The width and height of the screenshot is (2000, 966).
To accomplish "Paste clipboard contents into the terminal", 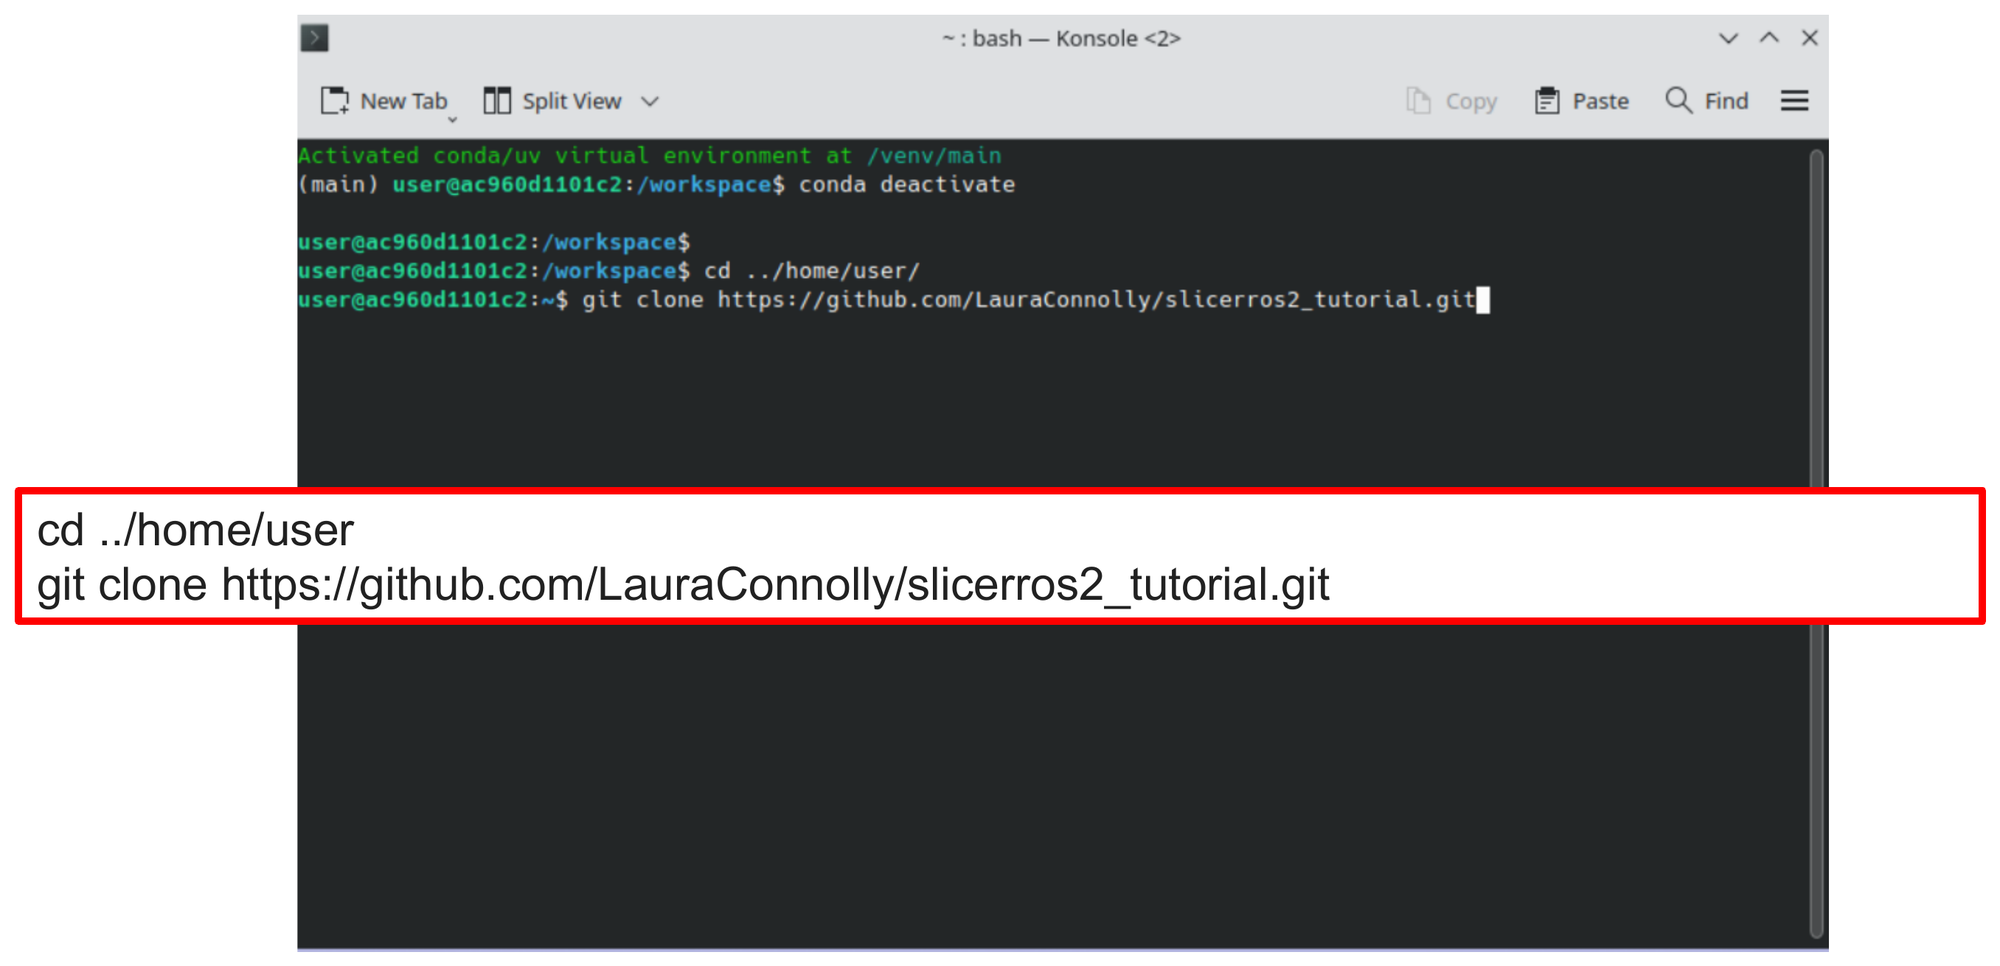I will pyautogui.click(x=1581, y=100).
